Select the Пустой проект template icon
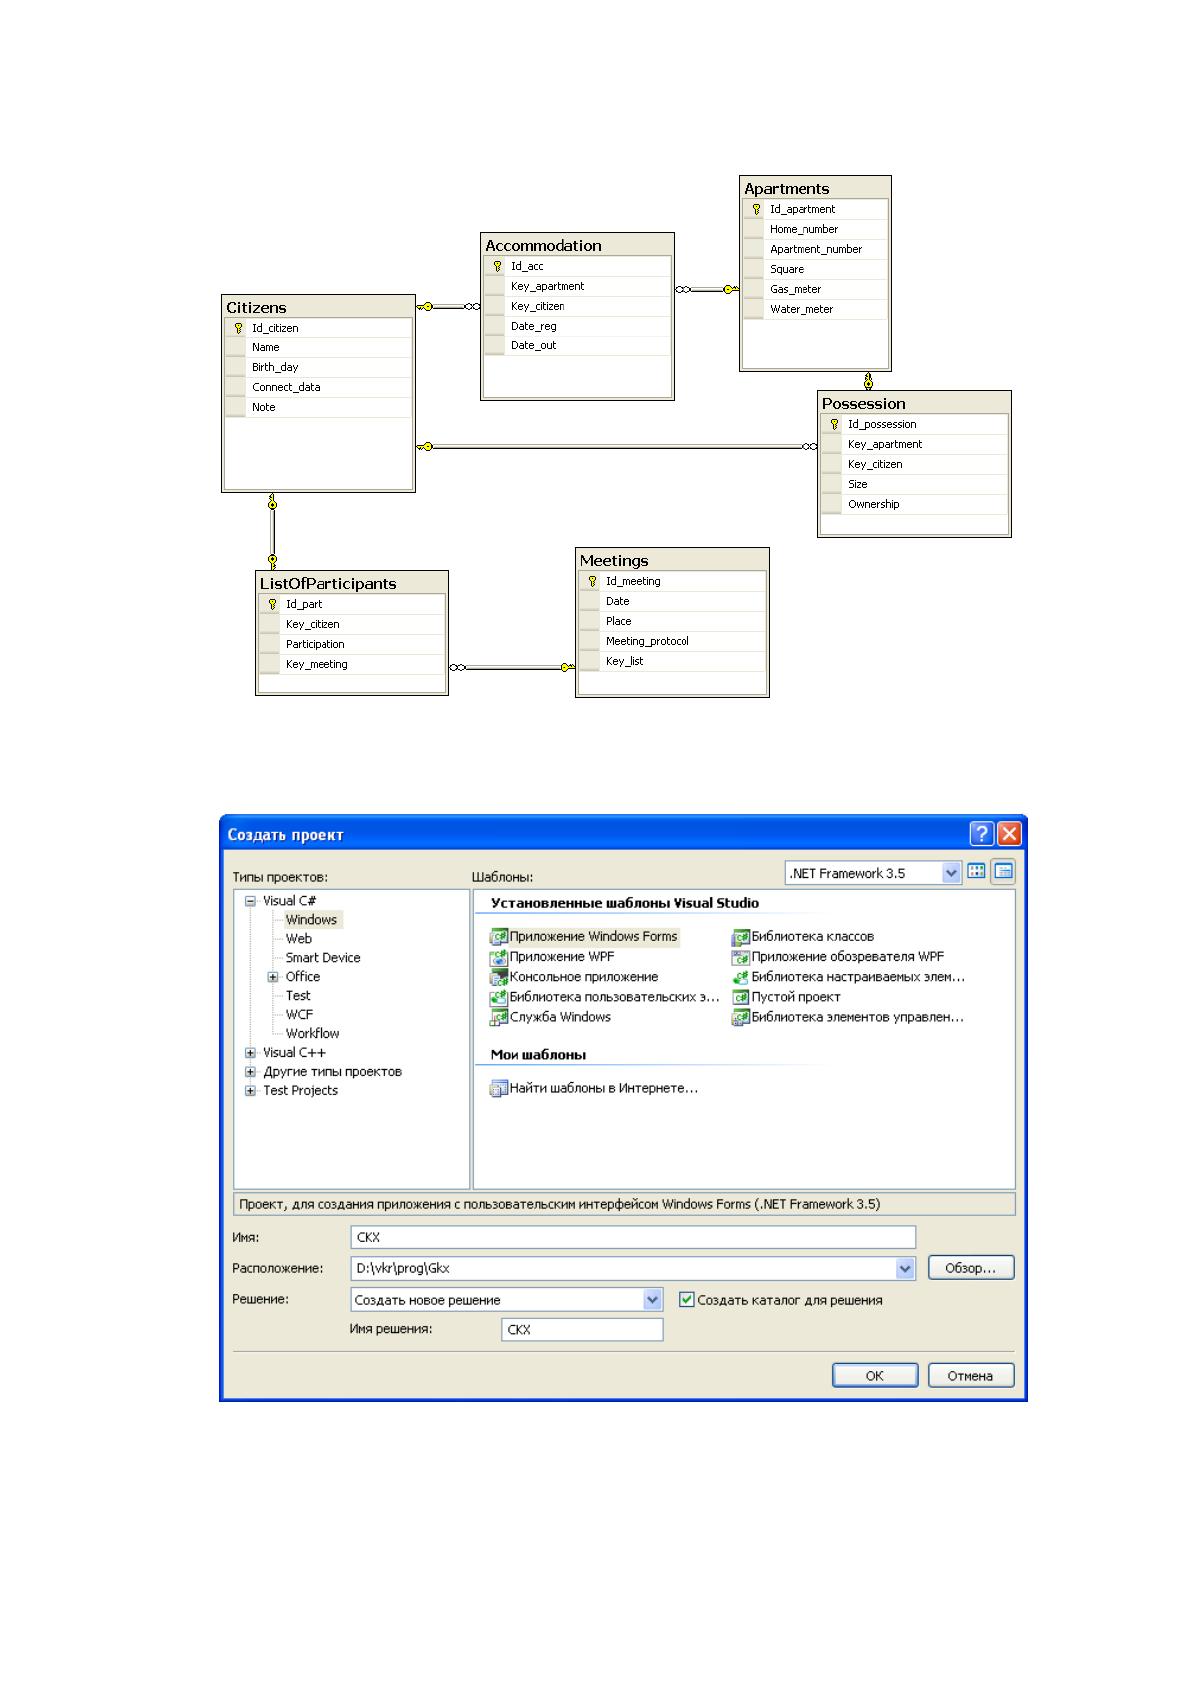This screenshot has width=1190, height=1684. pyautogui.click(x=740, y=997)
